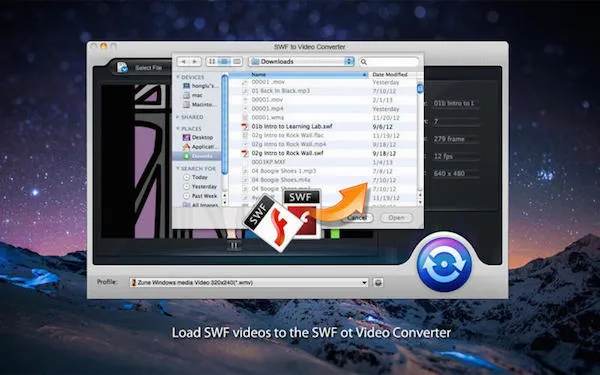Click the Cancel button in file dialog
This screenshot has height=375, width=600.
click(x=356, y=218)
